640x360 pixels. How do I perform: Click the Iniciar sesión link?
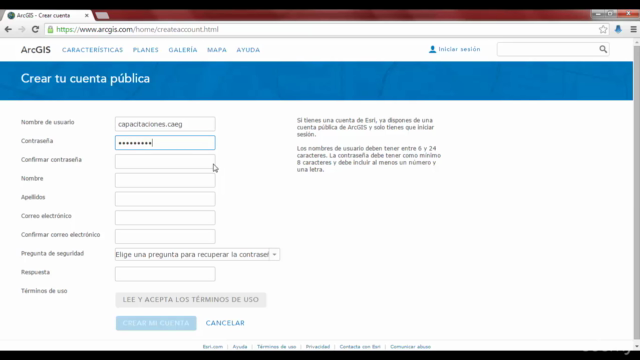[x=459, y=49]
